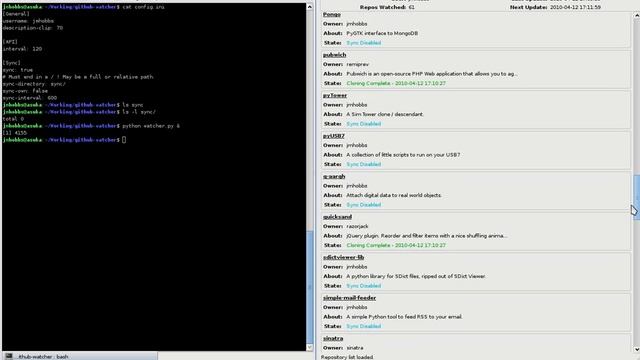Click the 'cat config.ini' command line
The image size is (640, 360).
coord(143,7)
